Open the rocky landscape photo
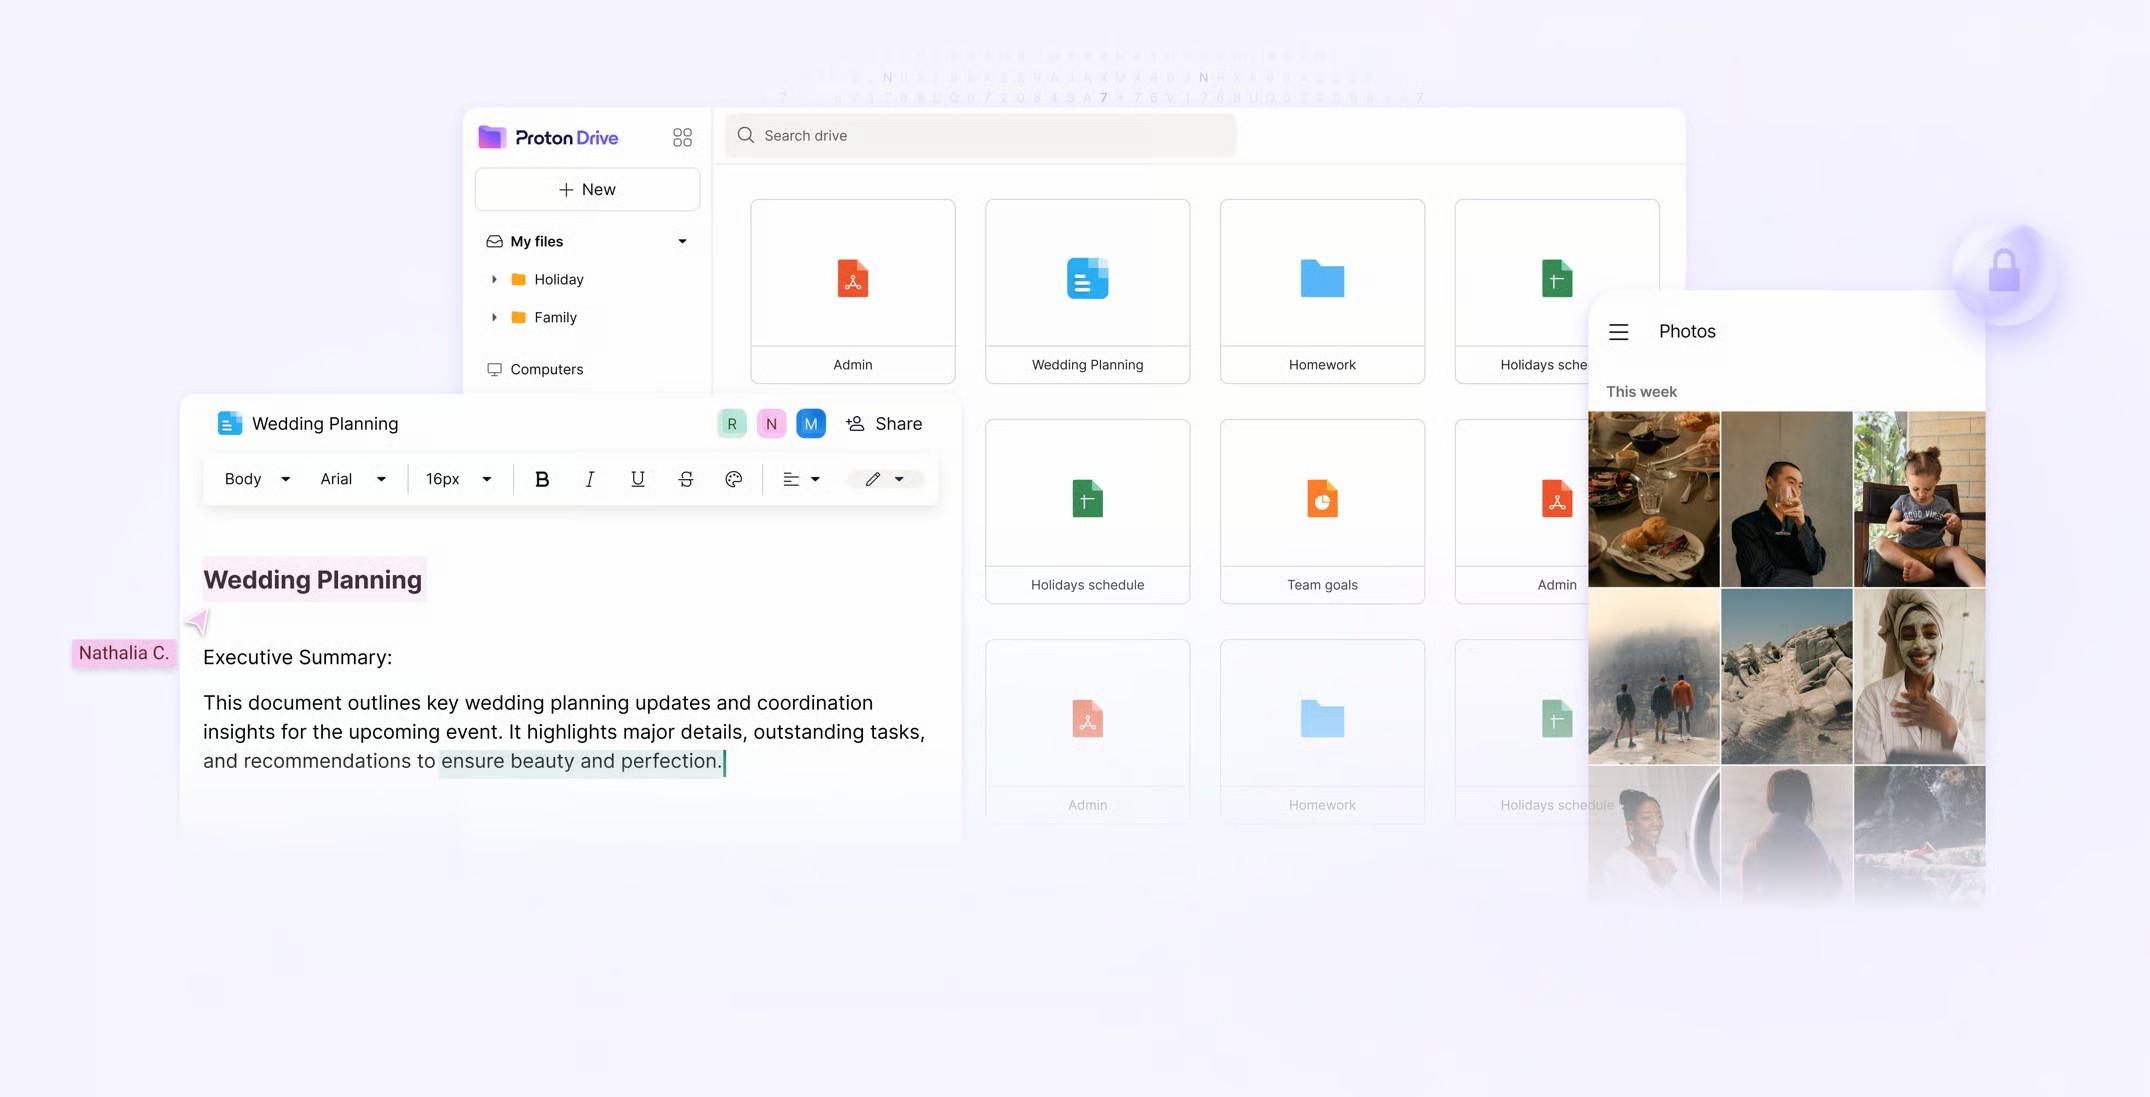2150x1097 pixels. pyautogui.click(x=1786, y=676)
